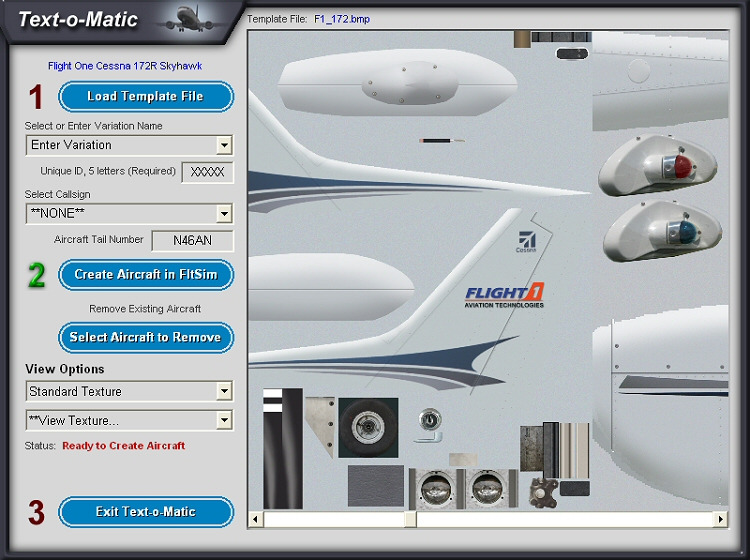Click the Ready to Create Aircraft status
Image resolution: width=750 pixels, height=560 pixels.
(123, 446)
